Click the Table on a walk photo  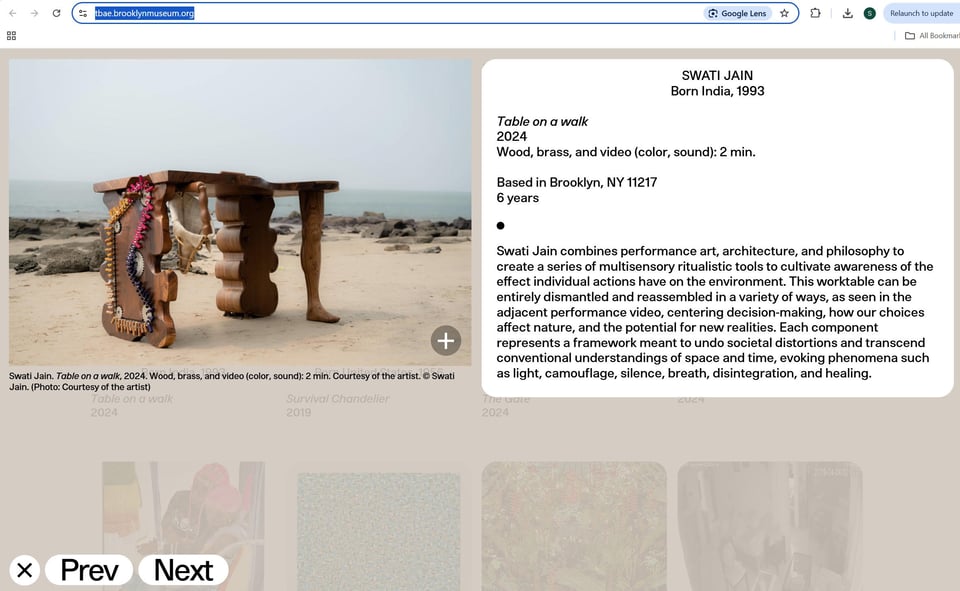[x=240, y=212]
